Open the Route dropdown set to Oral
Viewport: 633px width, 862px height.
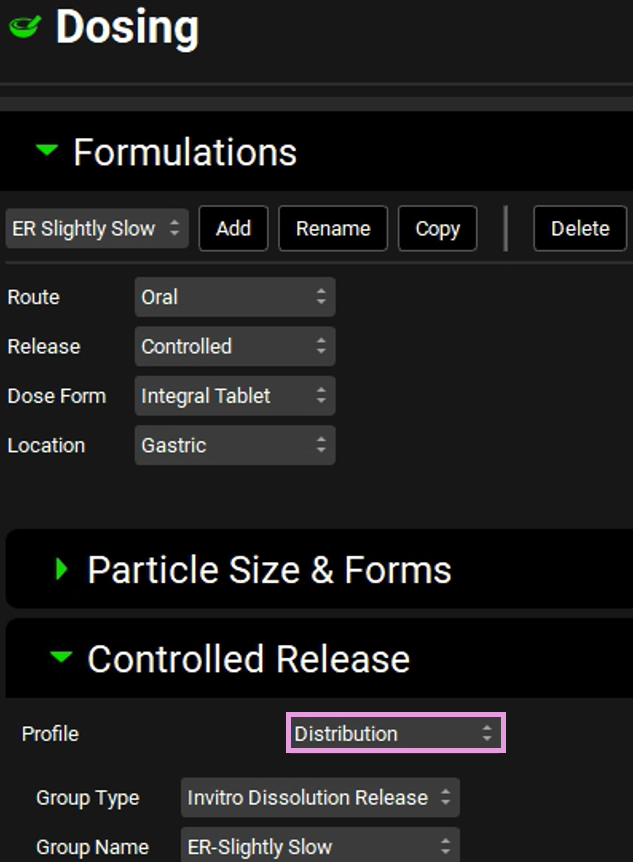tap(234, 297)
